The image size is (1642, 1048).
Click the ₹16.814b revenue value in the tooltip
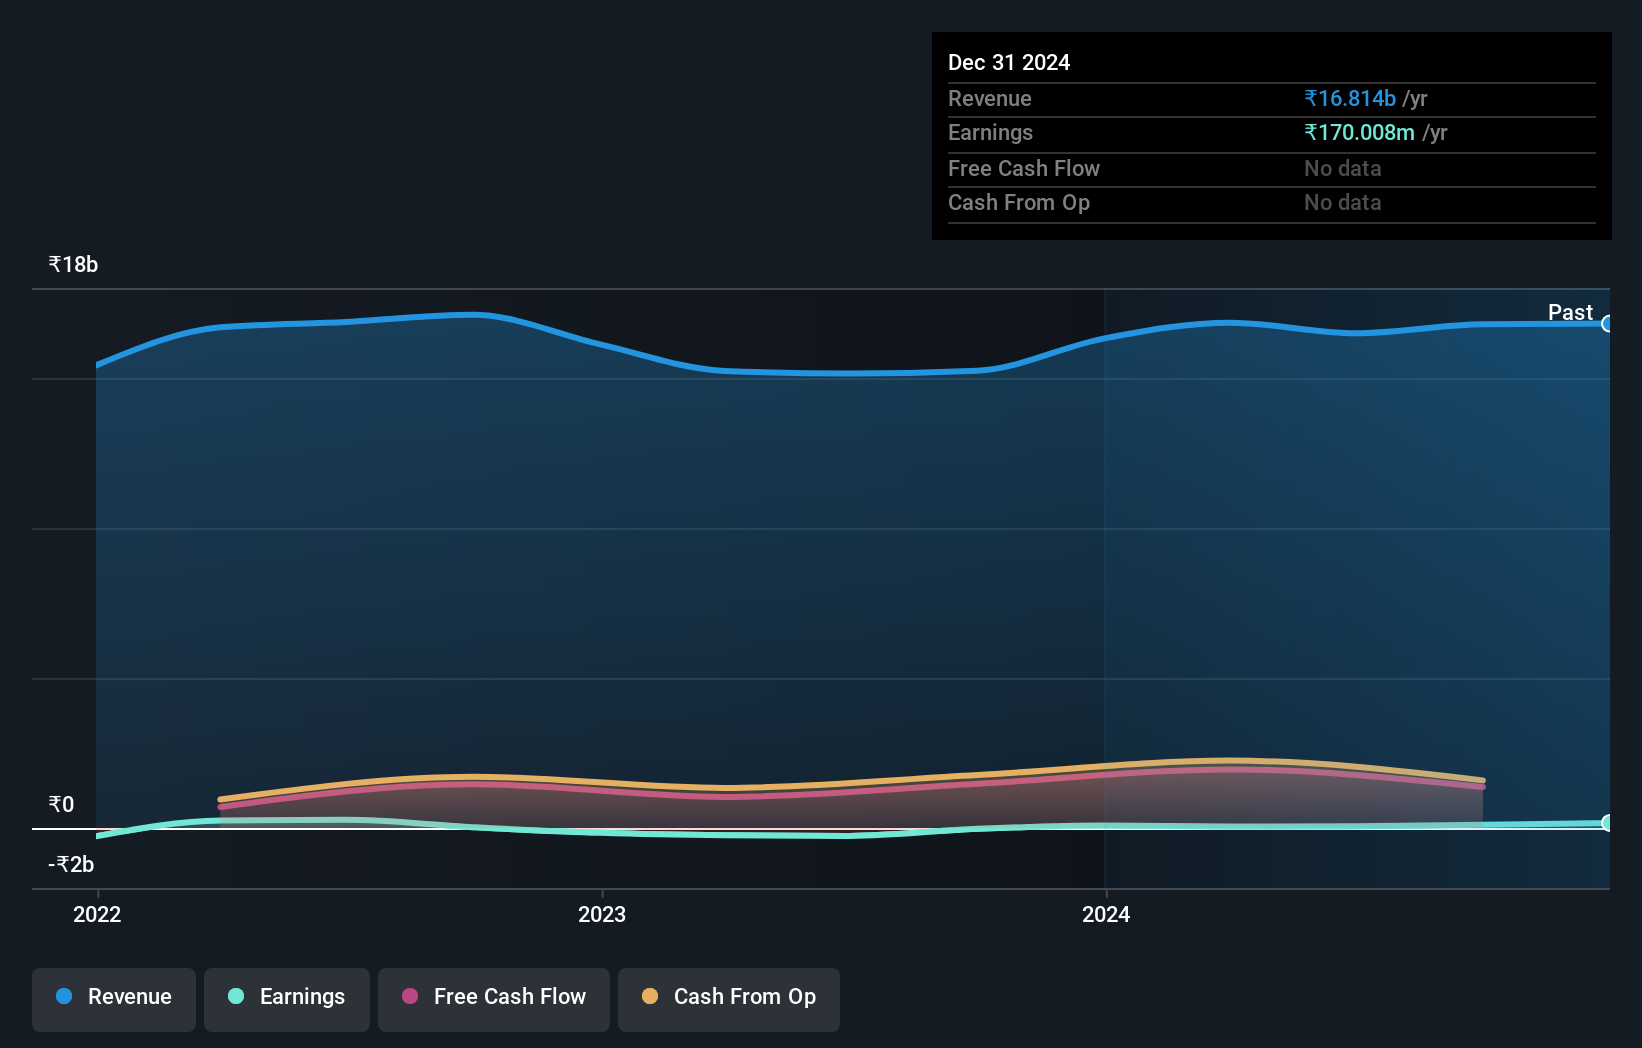[x=1349, y=98]
